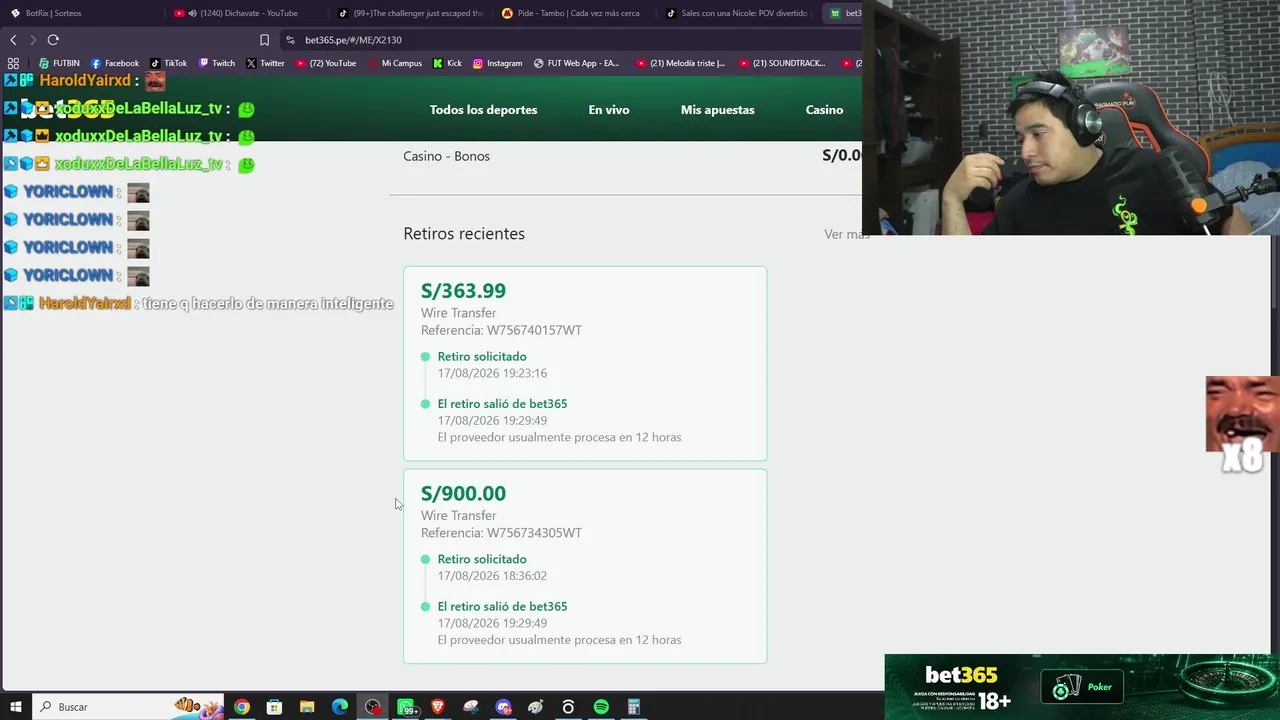Open the FUTBIN bookmark
The image size is (1280, 720).
click(58, 63)
